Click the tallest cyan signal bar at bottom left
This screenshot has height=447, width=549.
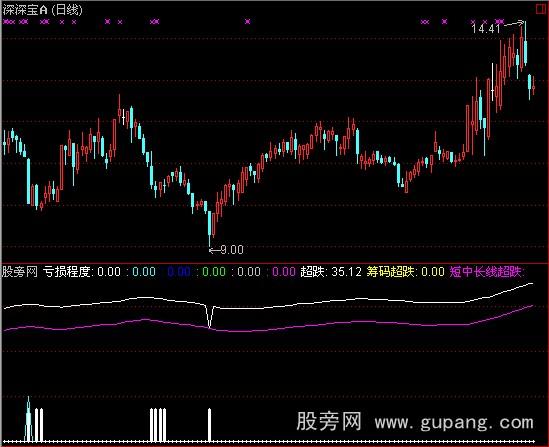pyautogui.click(x=28, y=419)
